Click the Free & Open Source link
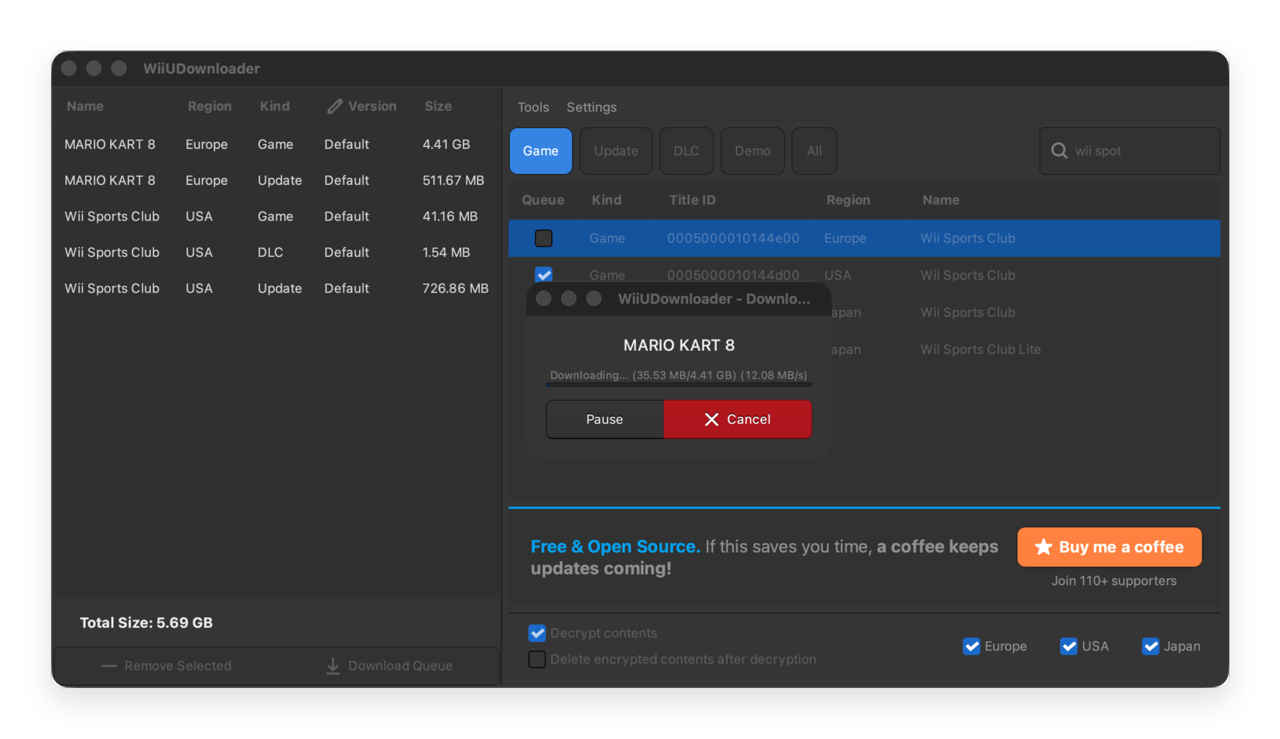This screenshot has height=739, width=1280. tap(615, 546)
